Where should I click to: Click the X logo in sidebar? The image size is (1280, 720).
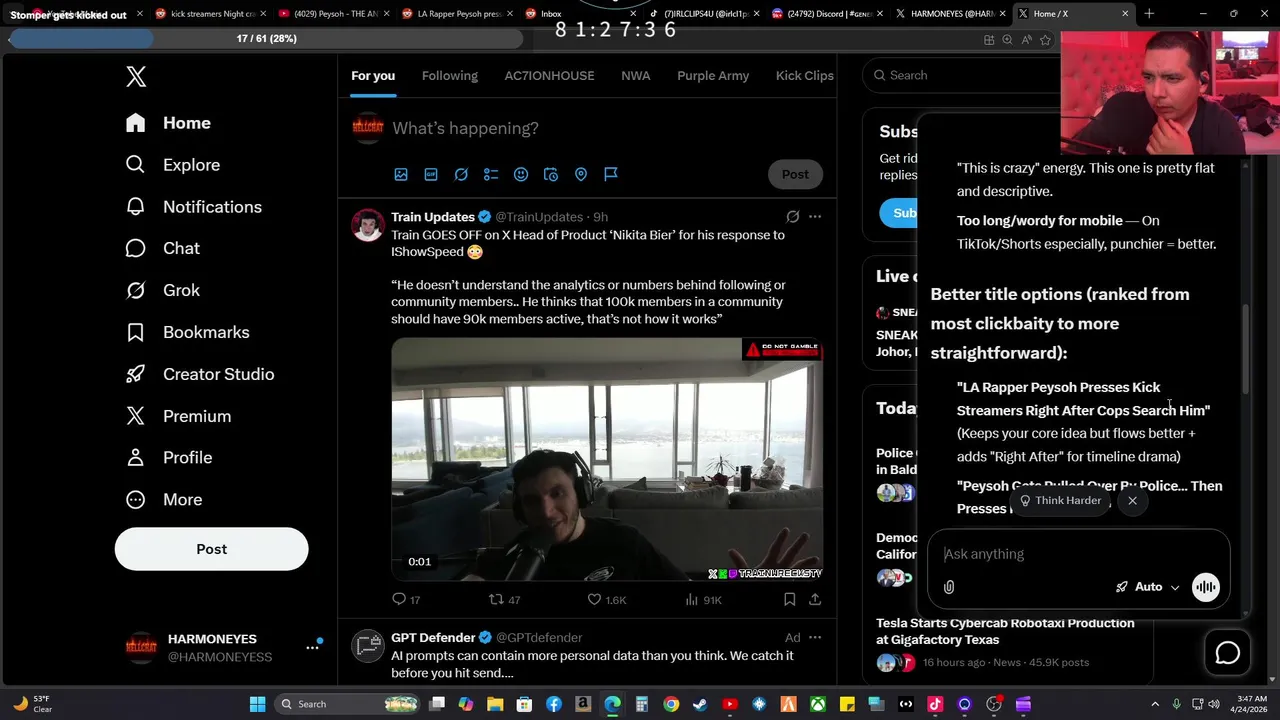click(136, 77)
